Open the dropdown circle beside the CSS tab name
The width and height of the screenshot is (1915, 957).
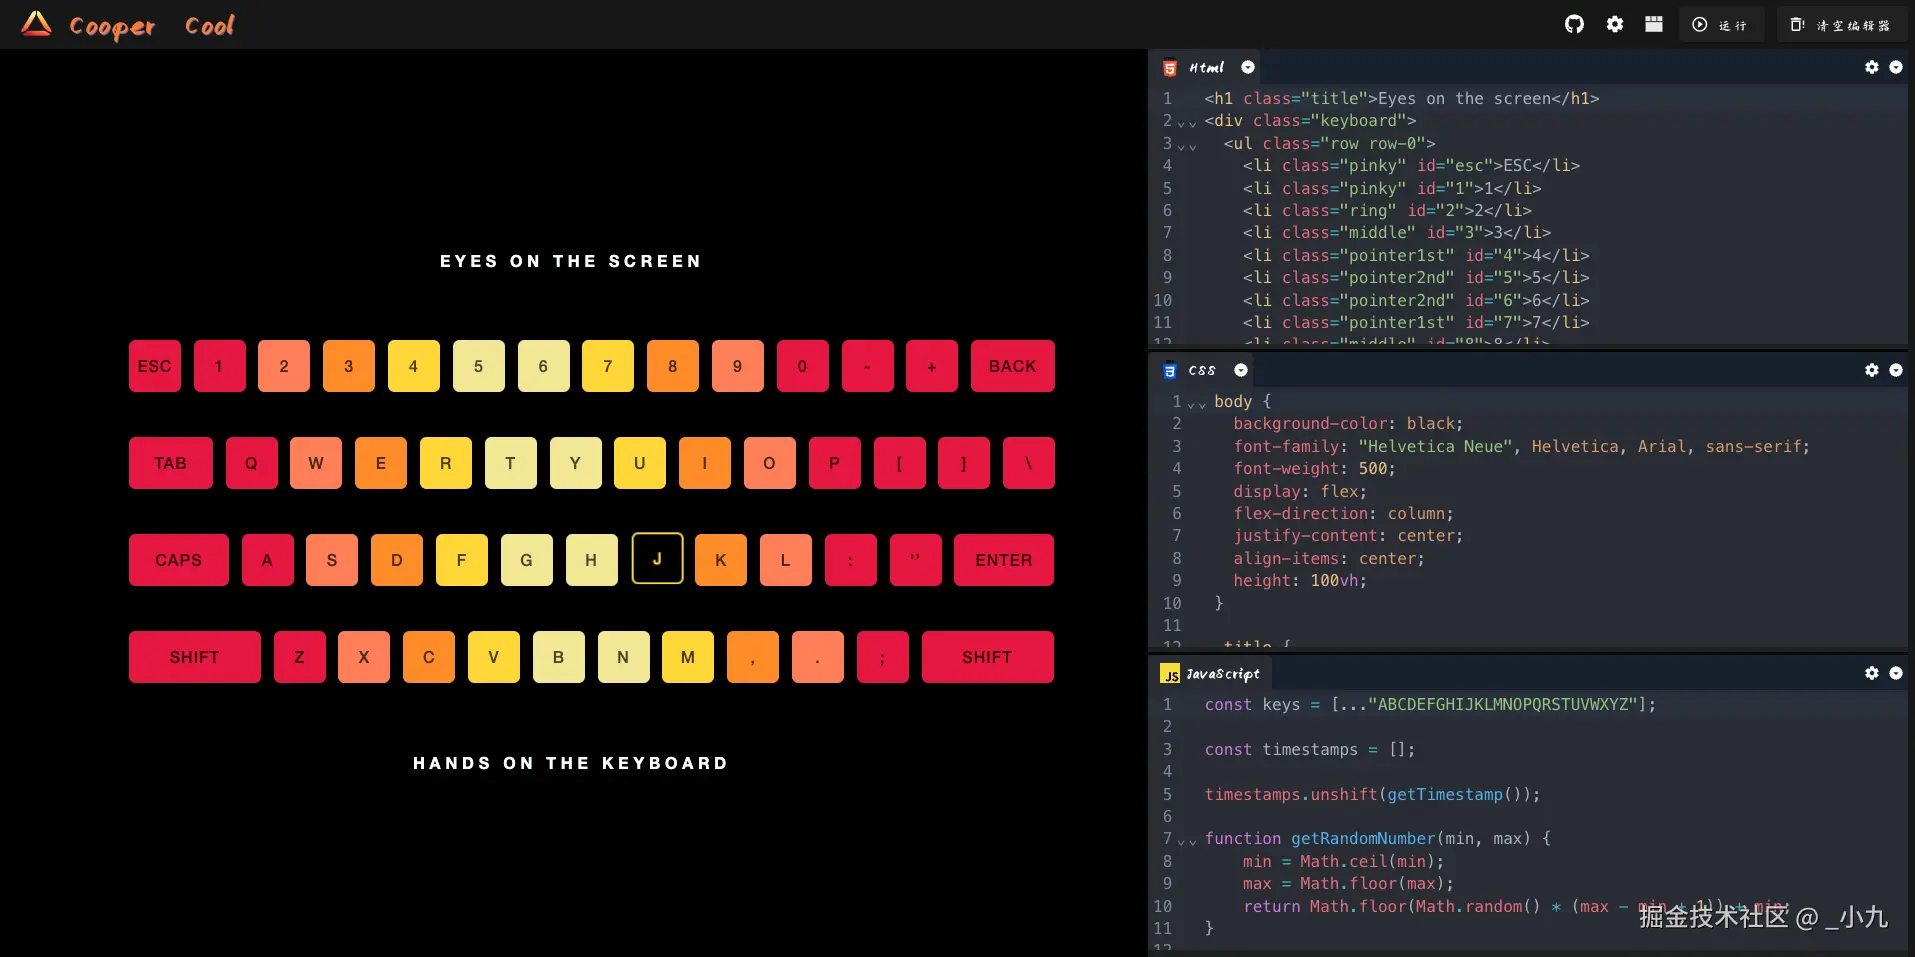click(x=1241, y=370)
